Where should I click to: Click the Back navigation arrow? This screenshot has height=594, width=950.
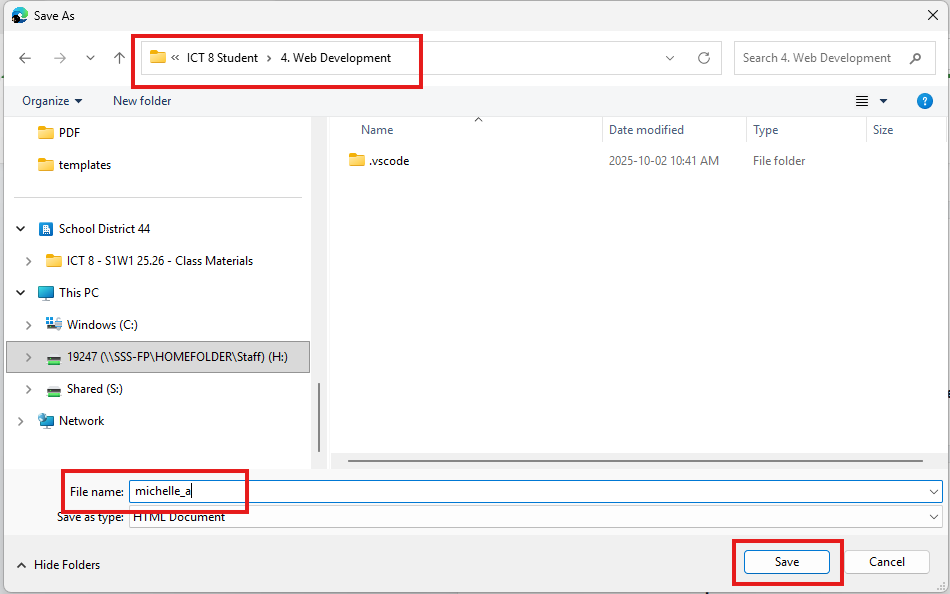[25, 58]
